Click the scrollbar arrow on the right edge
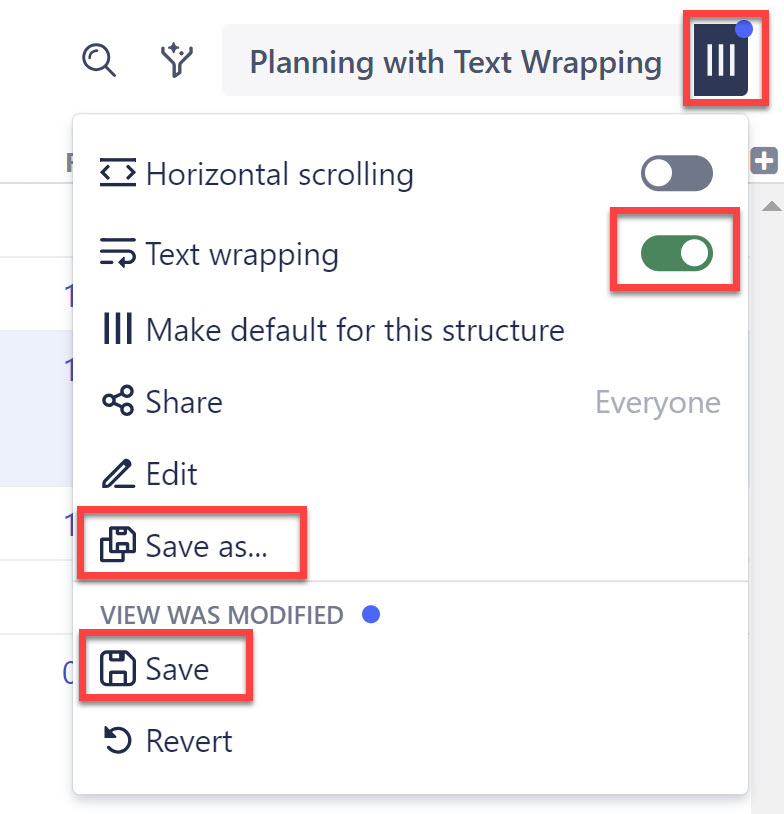The image size is (784, 814). pos(774,206)
